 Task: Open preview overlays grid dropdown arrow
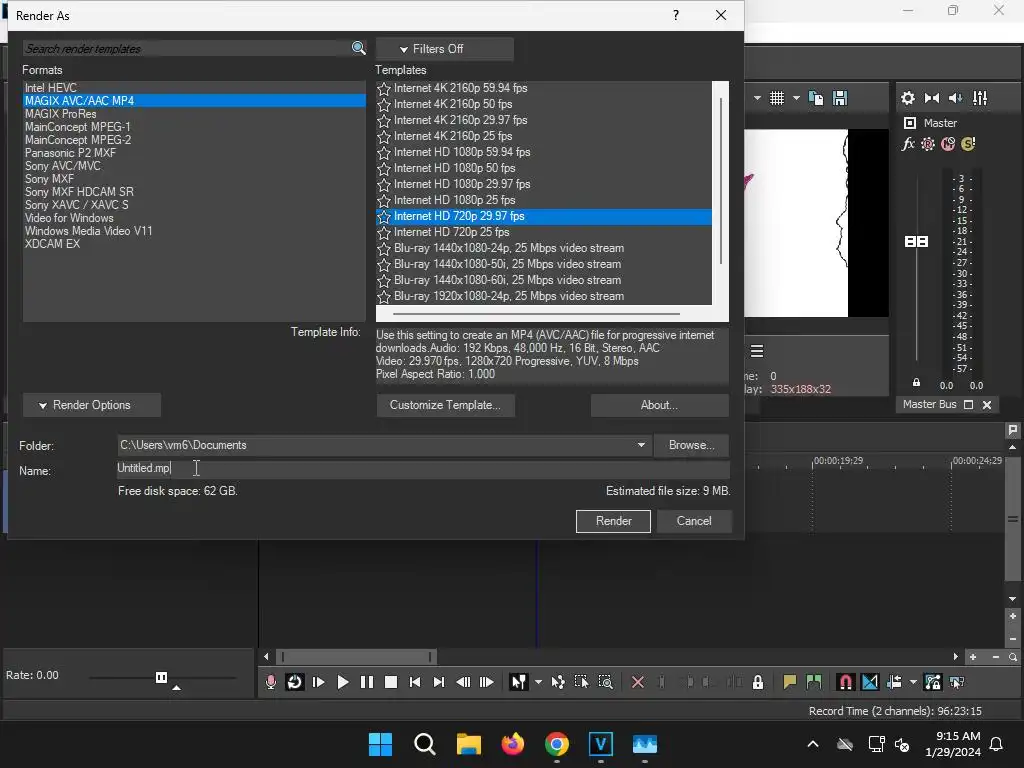(x=796, y=98)
